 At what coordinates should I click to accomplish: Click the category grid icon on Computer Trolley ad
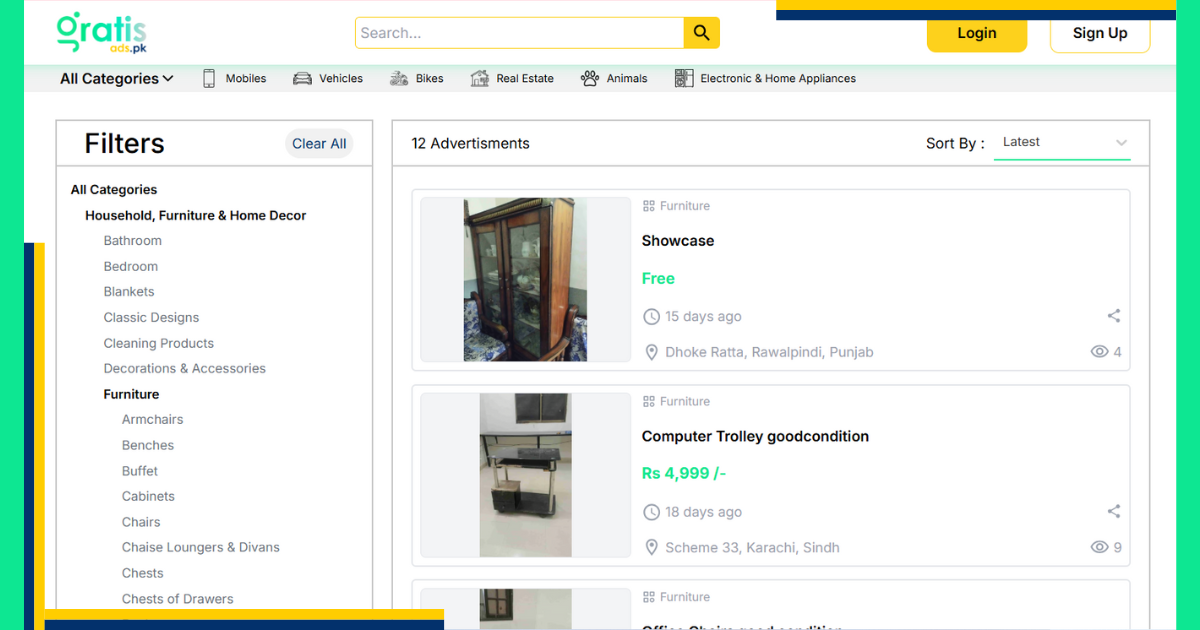649,401
